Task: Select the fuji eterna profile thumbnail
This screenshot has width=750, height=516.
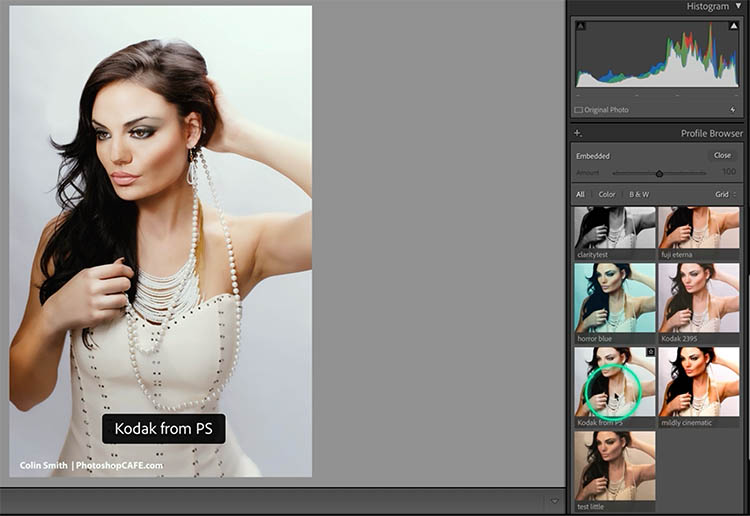Action: point(699,227)
